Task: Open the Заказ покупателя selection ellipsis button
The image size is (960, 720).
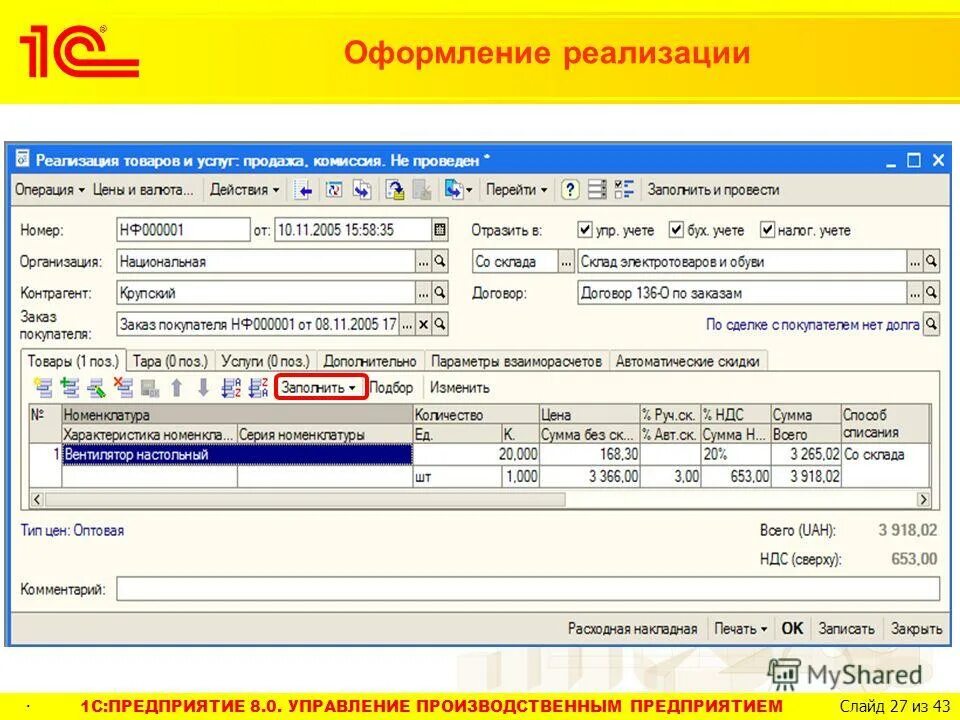Action: pos(407,324)
